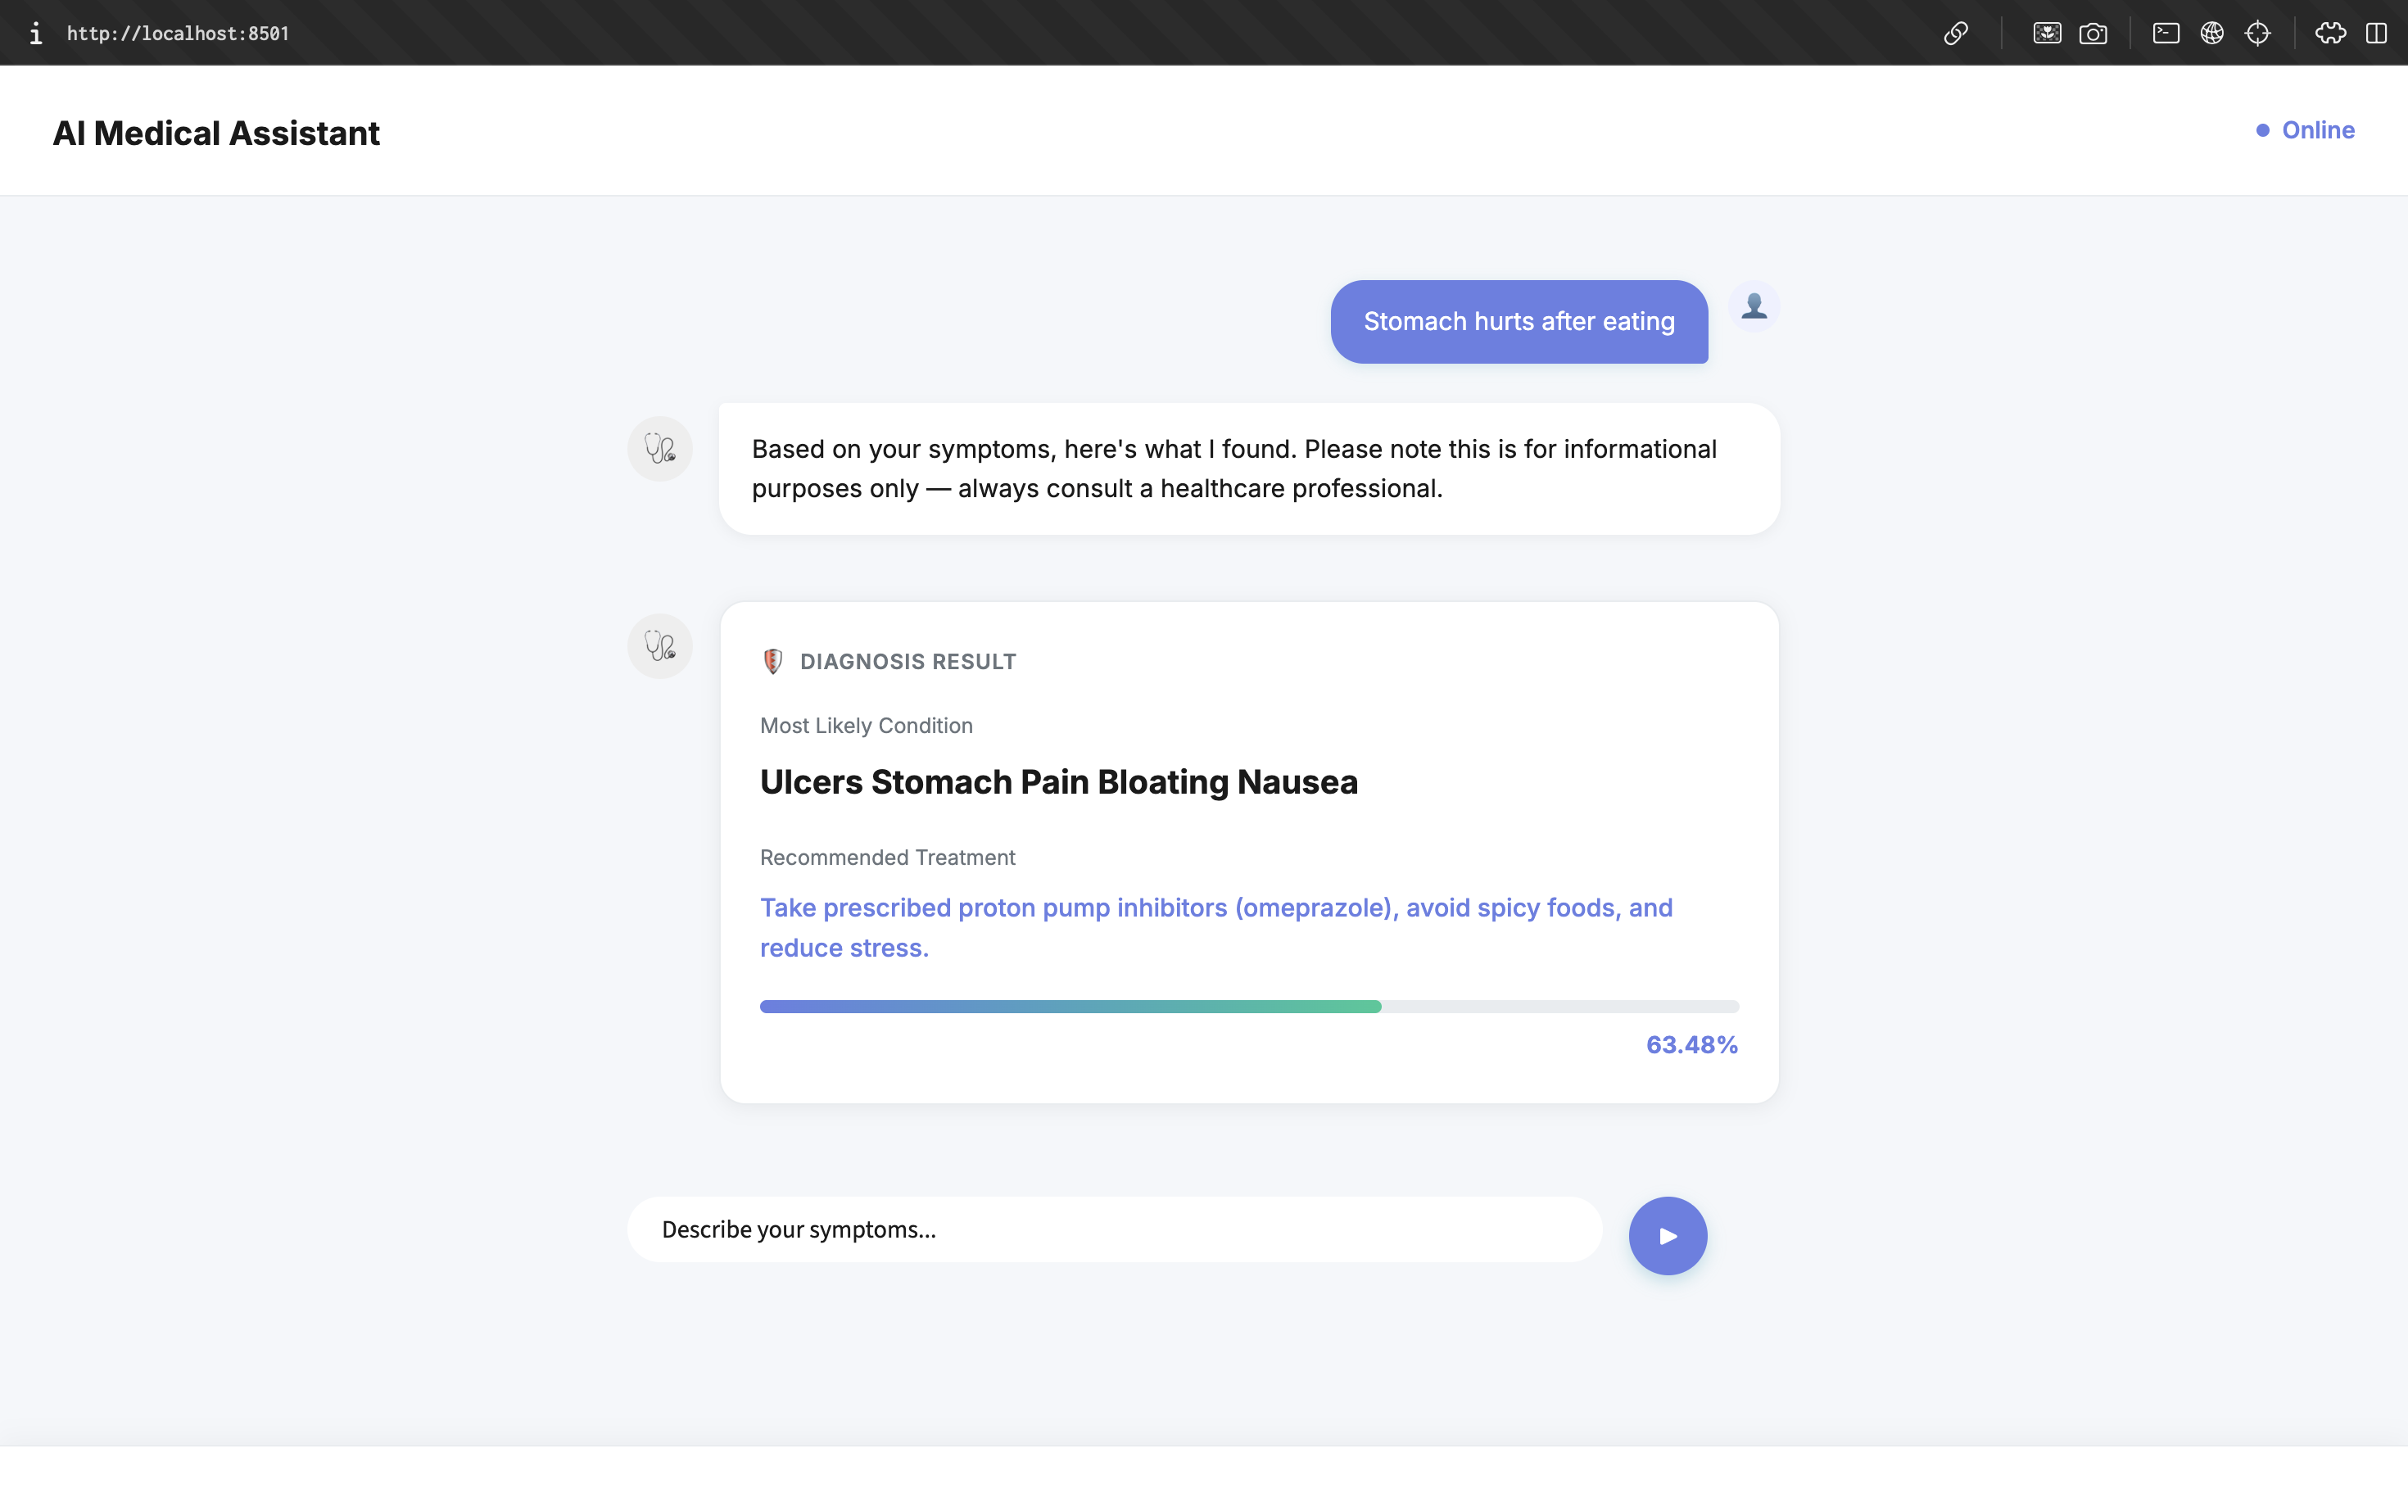Click the shield icon next to Diagnosis Result
The image size is (2408, 1512).
point(773,661)
